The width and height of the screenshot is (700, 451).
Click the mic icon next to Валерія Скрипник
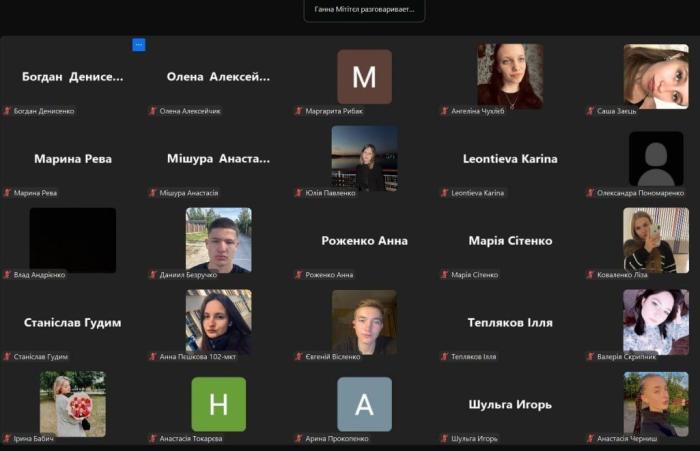(x=591, y=356)
